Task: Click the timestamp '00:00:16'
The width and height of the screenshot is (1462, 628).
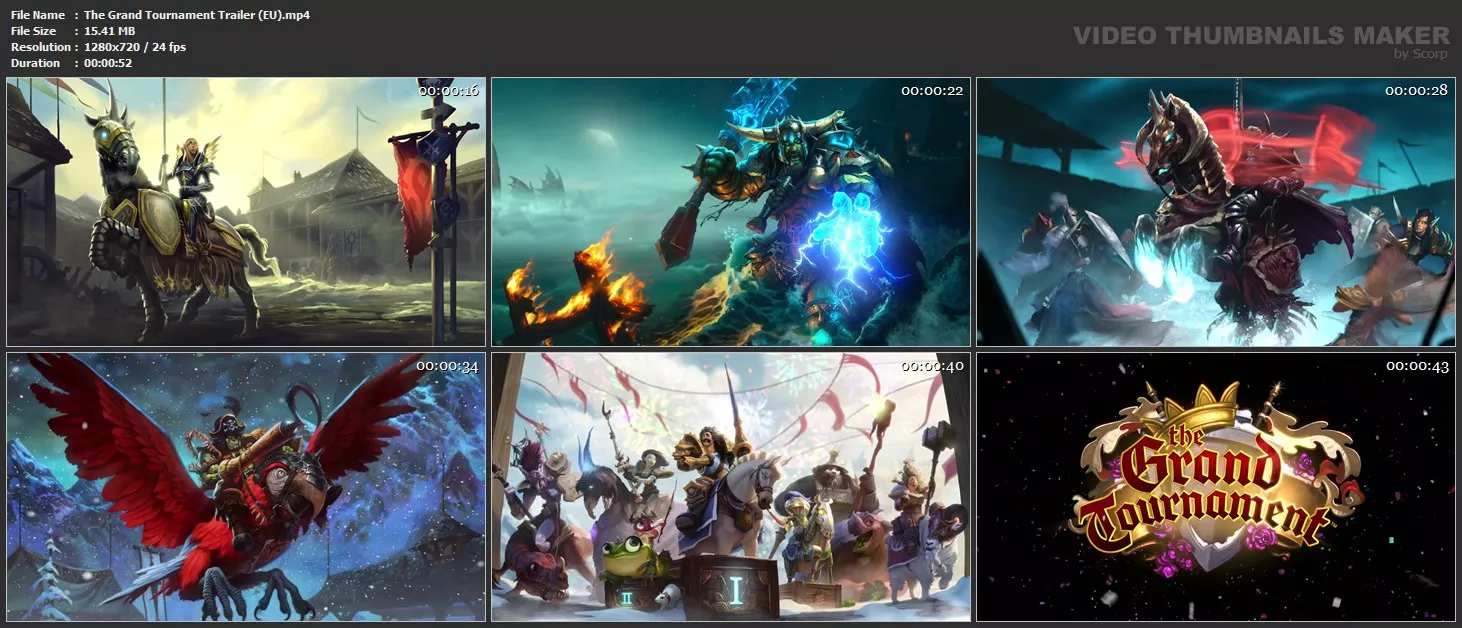Action: click(x=448, y=91)
